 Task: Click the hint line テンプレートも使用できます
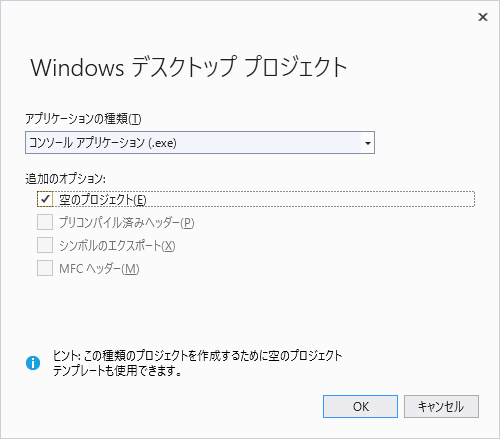117,370
